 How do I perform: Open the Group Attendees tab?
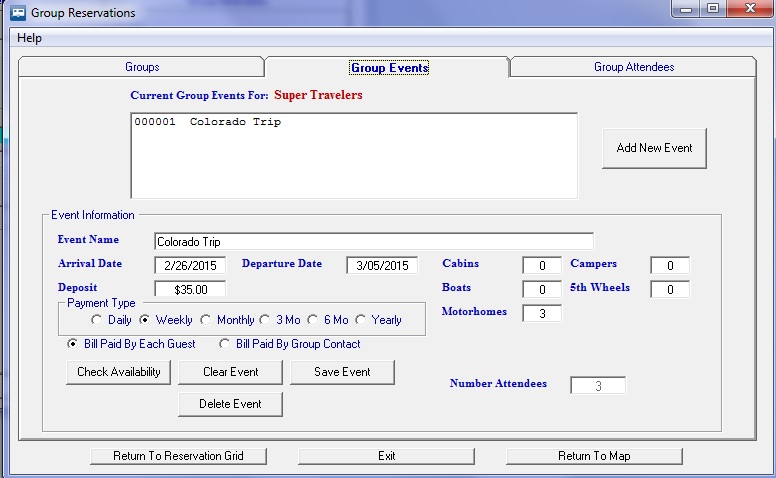(634, 67)
